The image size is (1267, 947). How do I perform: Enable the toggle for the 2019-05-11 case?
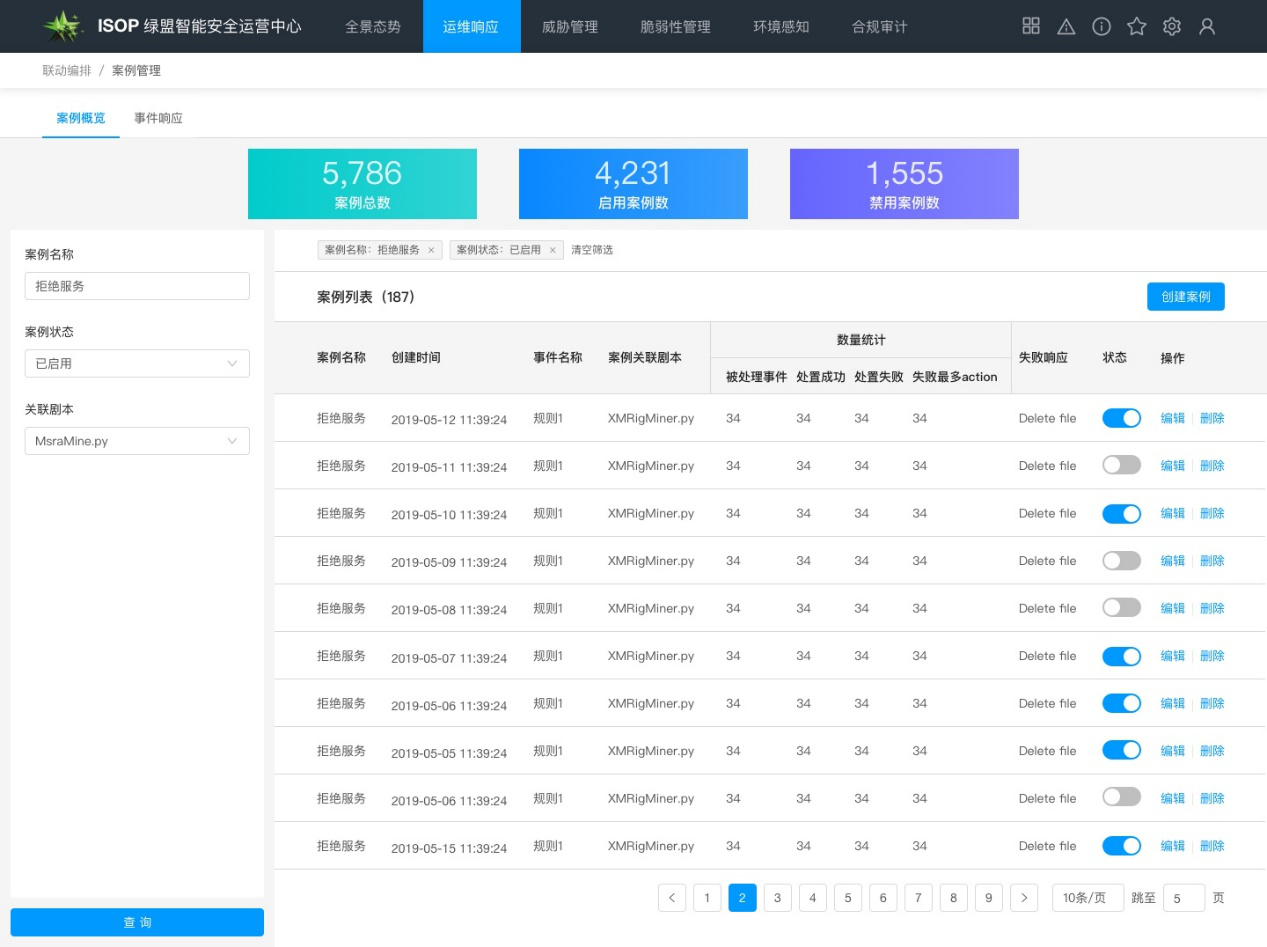point(1121,465)
